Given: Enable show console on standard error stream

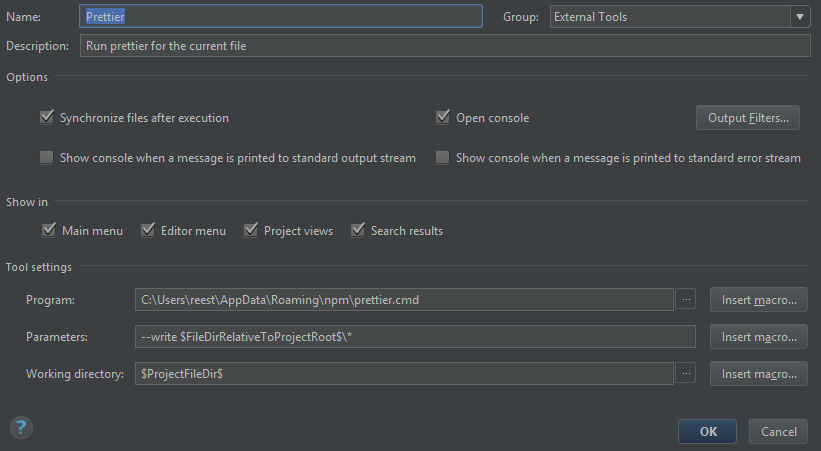Looking at the screenshot, I should (443, 158).
